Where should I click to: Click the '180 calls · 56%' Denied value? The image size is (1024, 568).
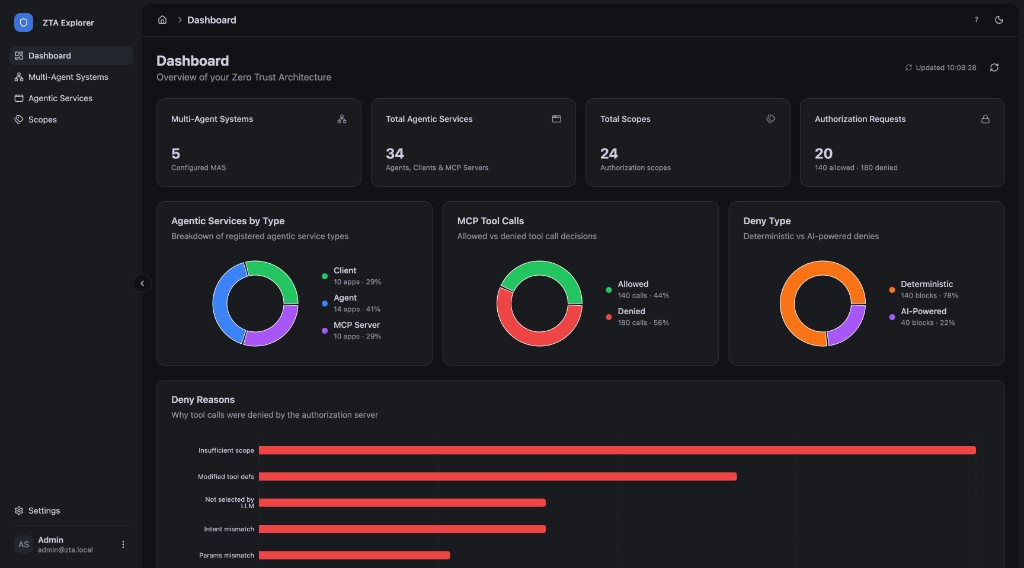coord(643,323)
